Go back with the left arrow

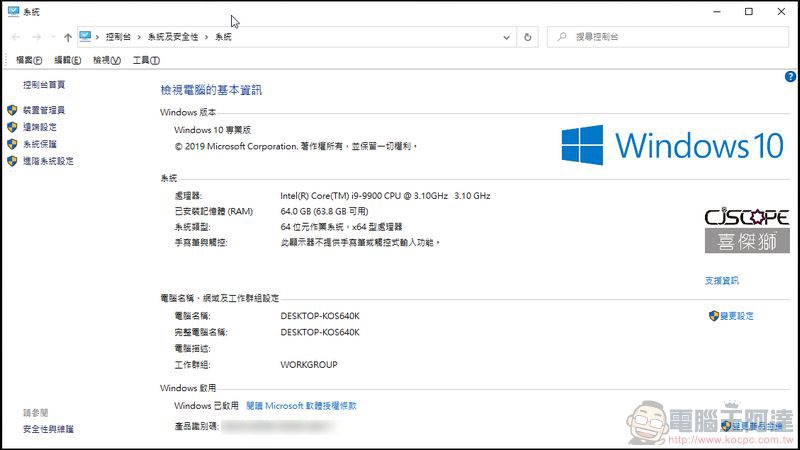coord(16,37)
